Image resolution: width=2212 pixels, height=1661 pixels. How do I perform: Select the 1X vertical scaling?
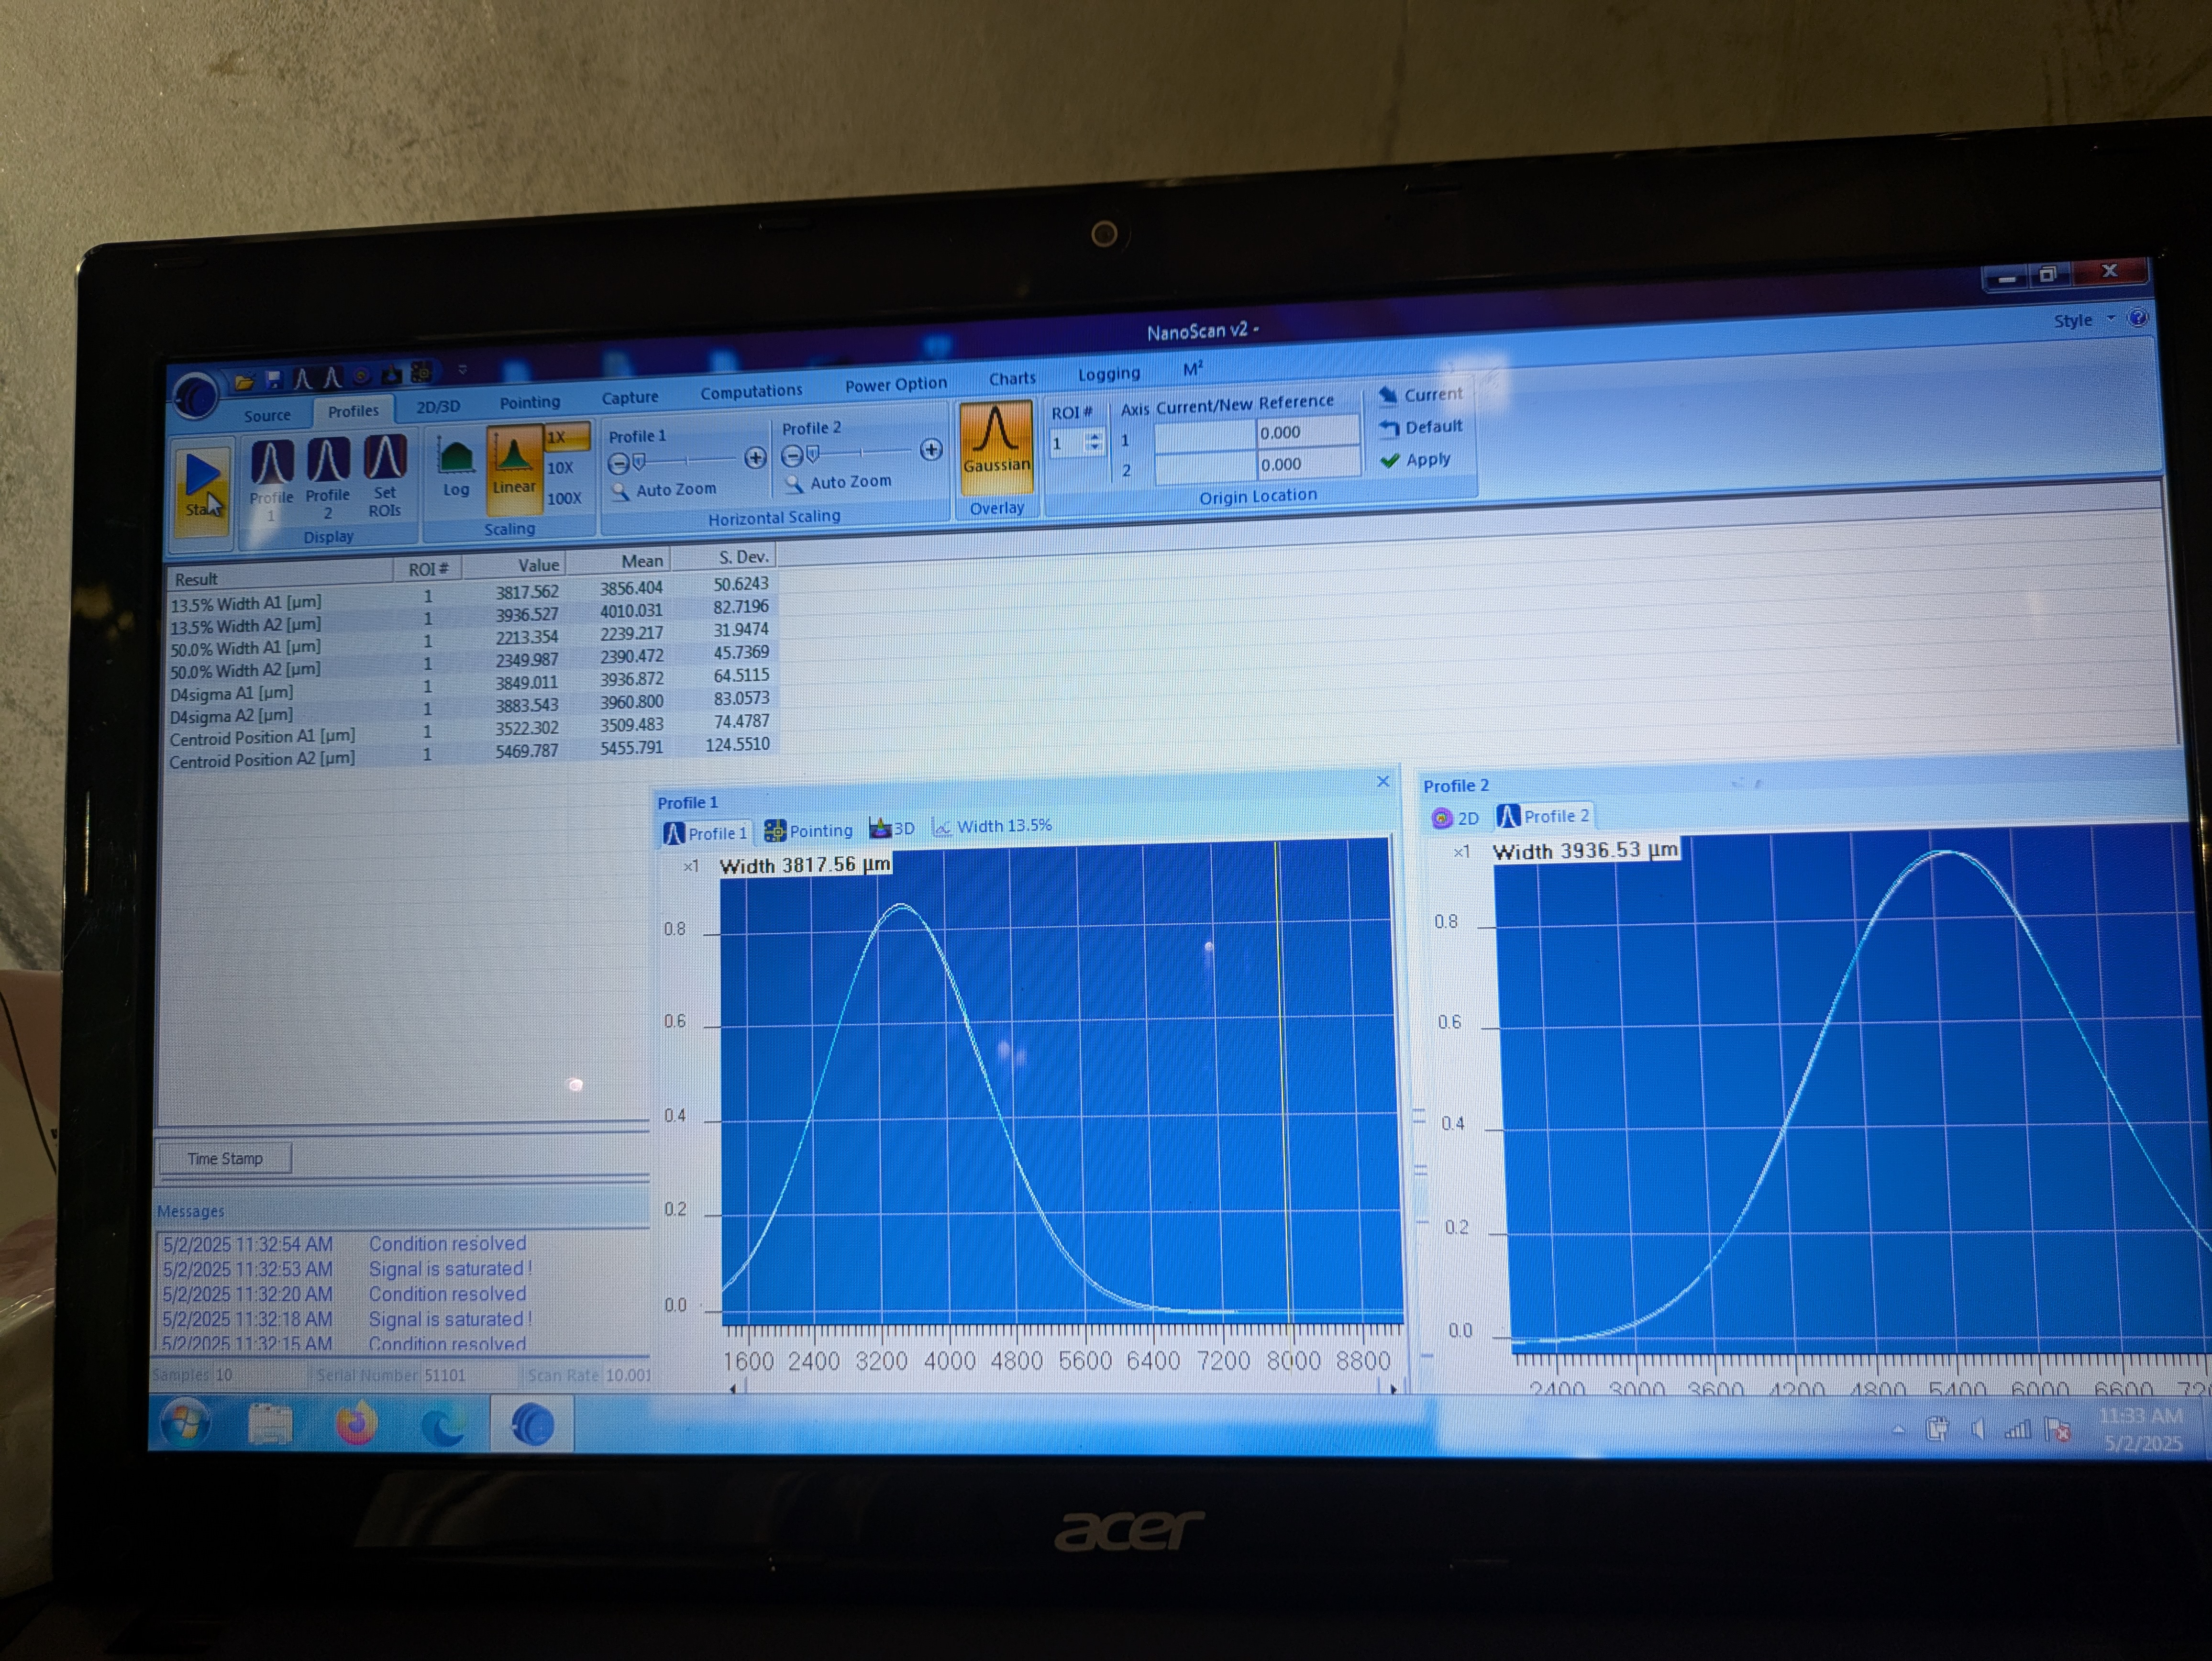(x=567, y=436)
